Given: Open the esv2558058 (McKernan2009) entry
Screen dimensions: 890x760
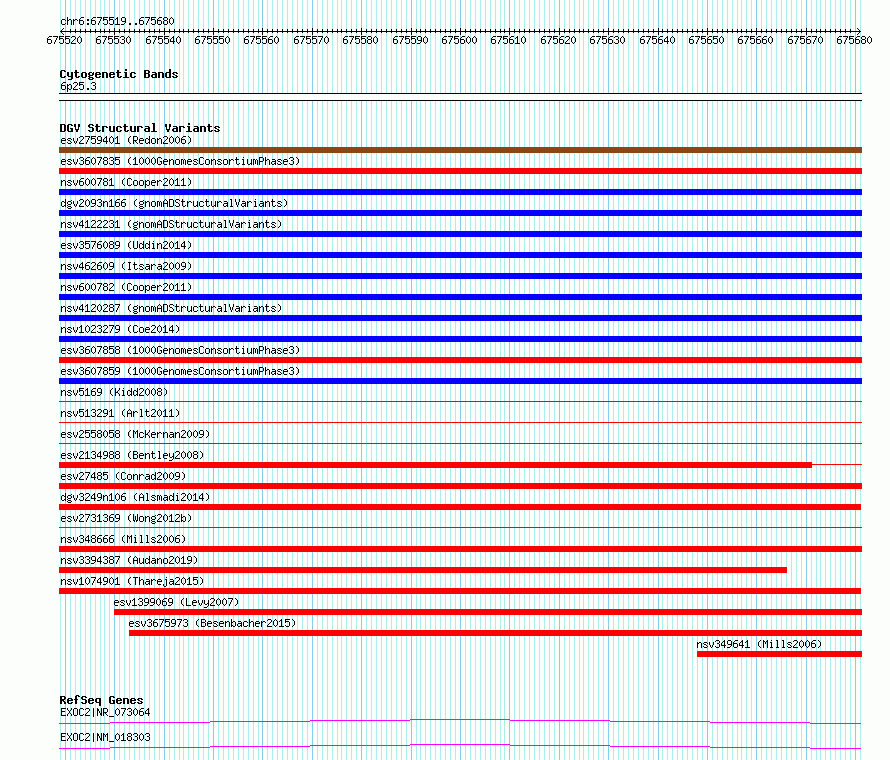Looking at the screenshot, I should [x=135, y=434].
